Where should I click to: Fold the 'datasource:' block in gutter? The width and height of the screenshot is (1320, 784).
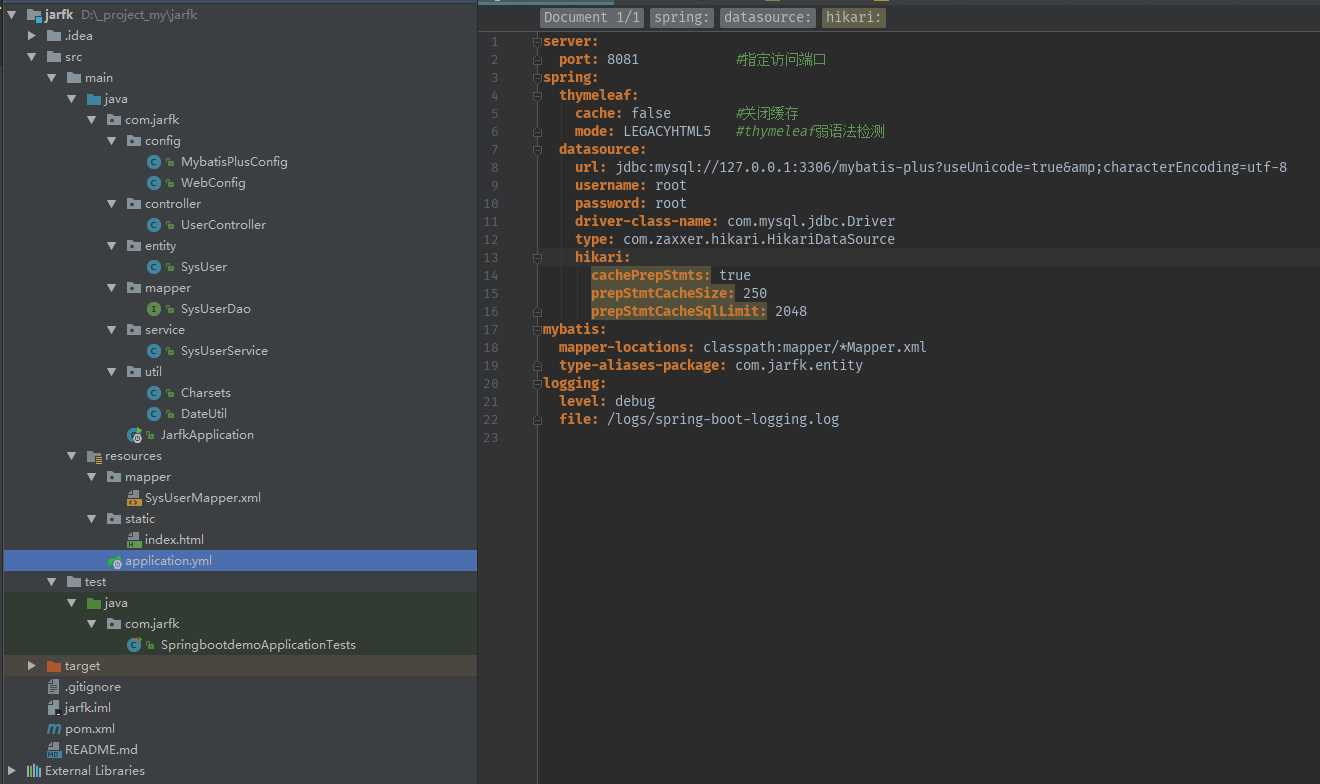537,150
